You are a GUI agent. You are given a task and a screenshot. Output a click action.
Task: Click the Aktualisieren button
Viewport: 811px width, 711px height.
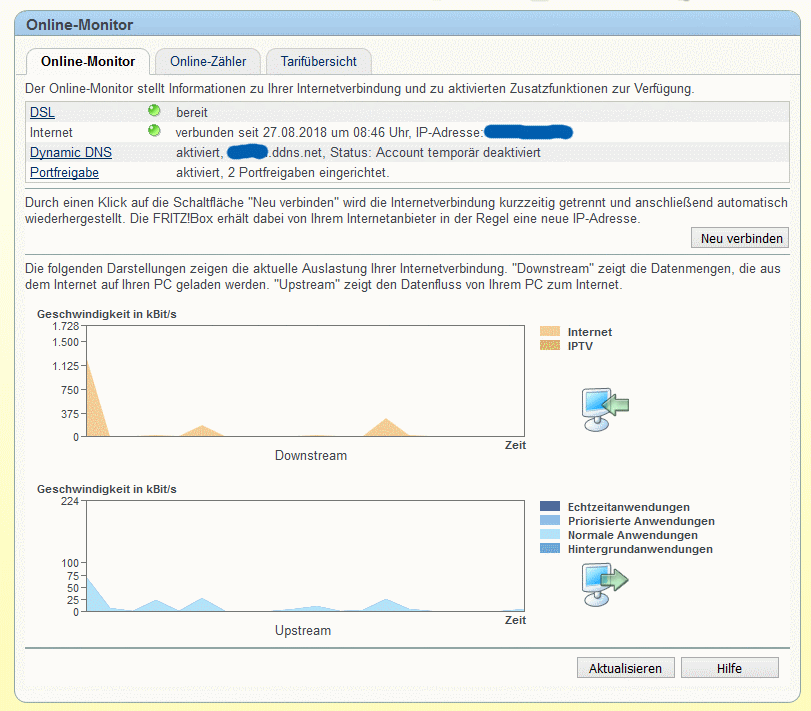(x=626, y=668)
